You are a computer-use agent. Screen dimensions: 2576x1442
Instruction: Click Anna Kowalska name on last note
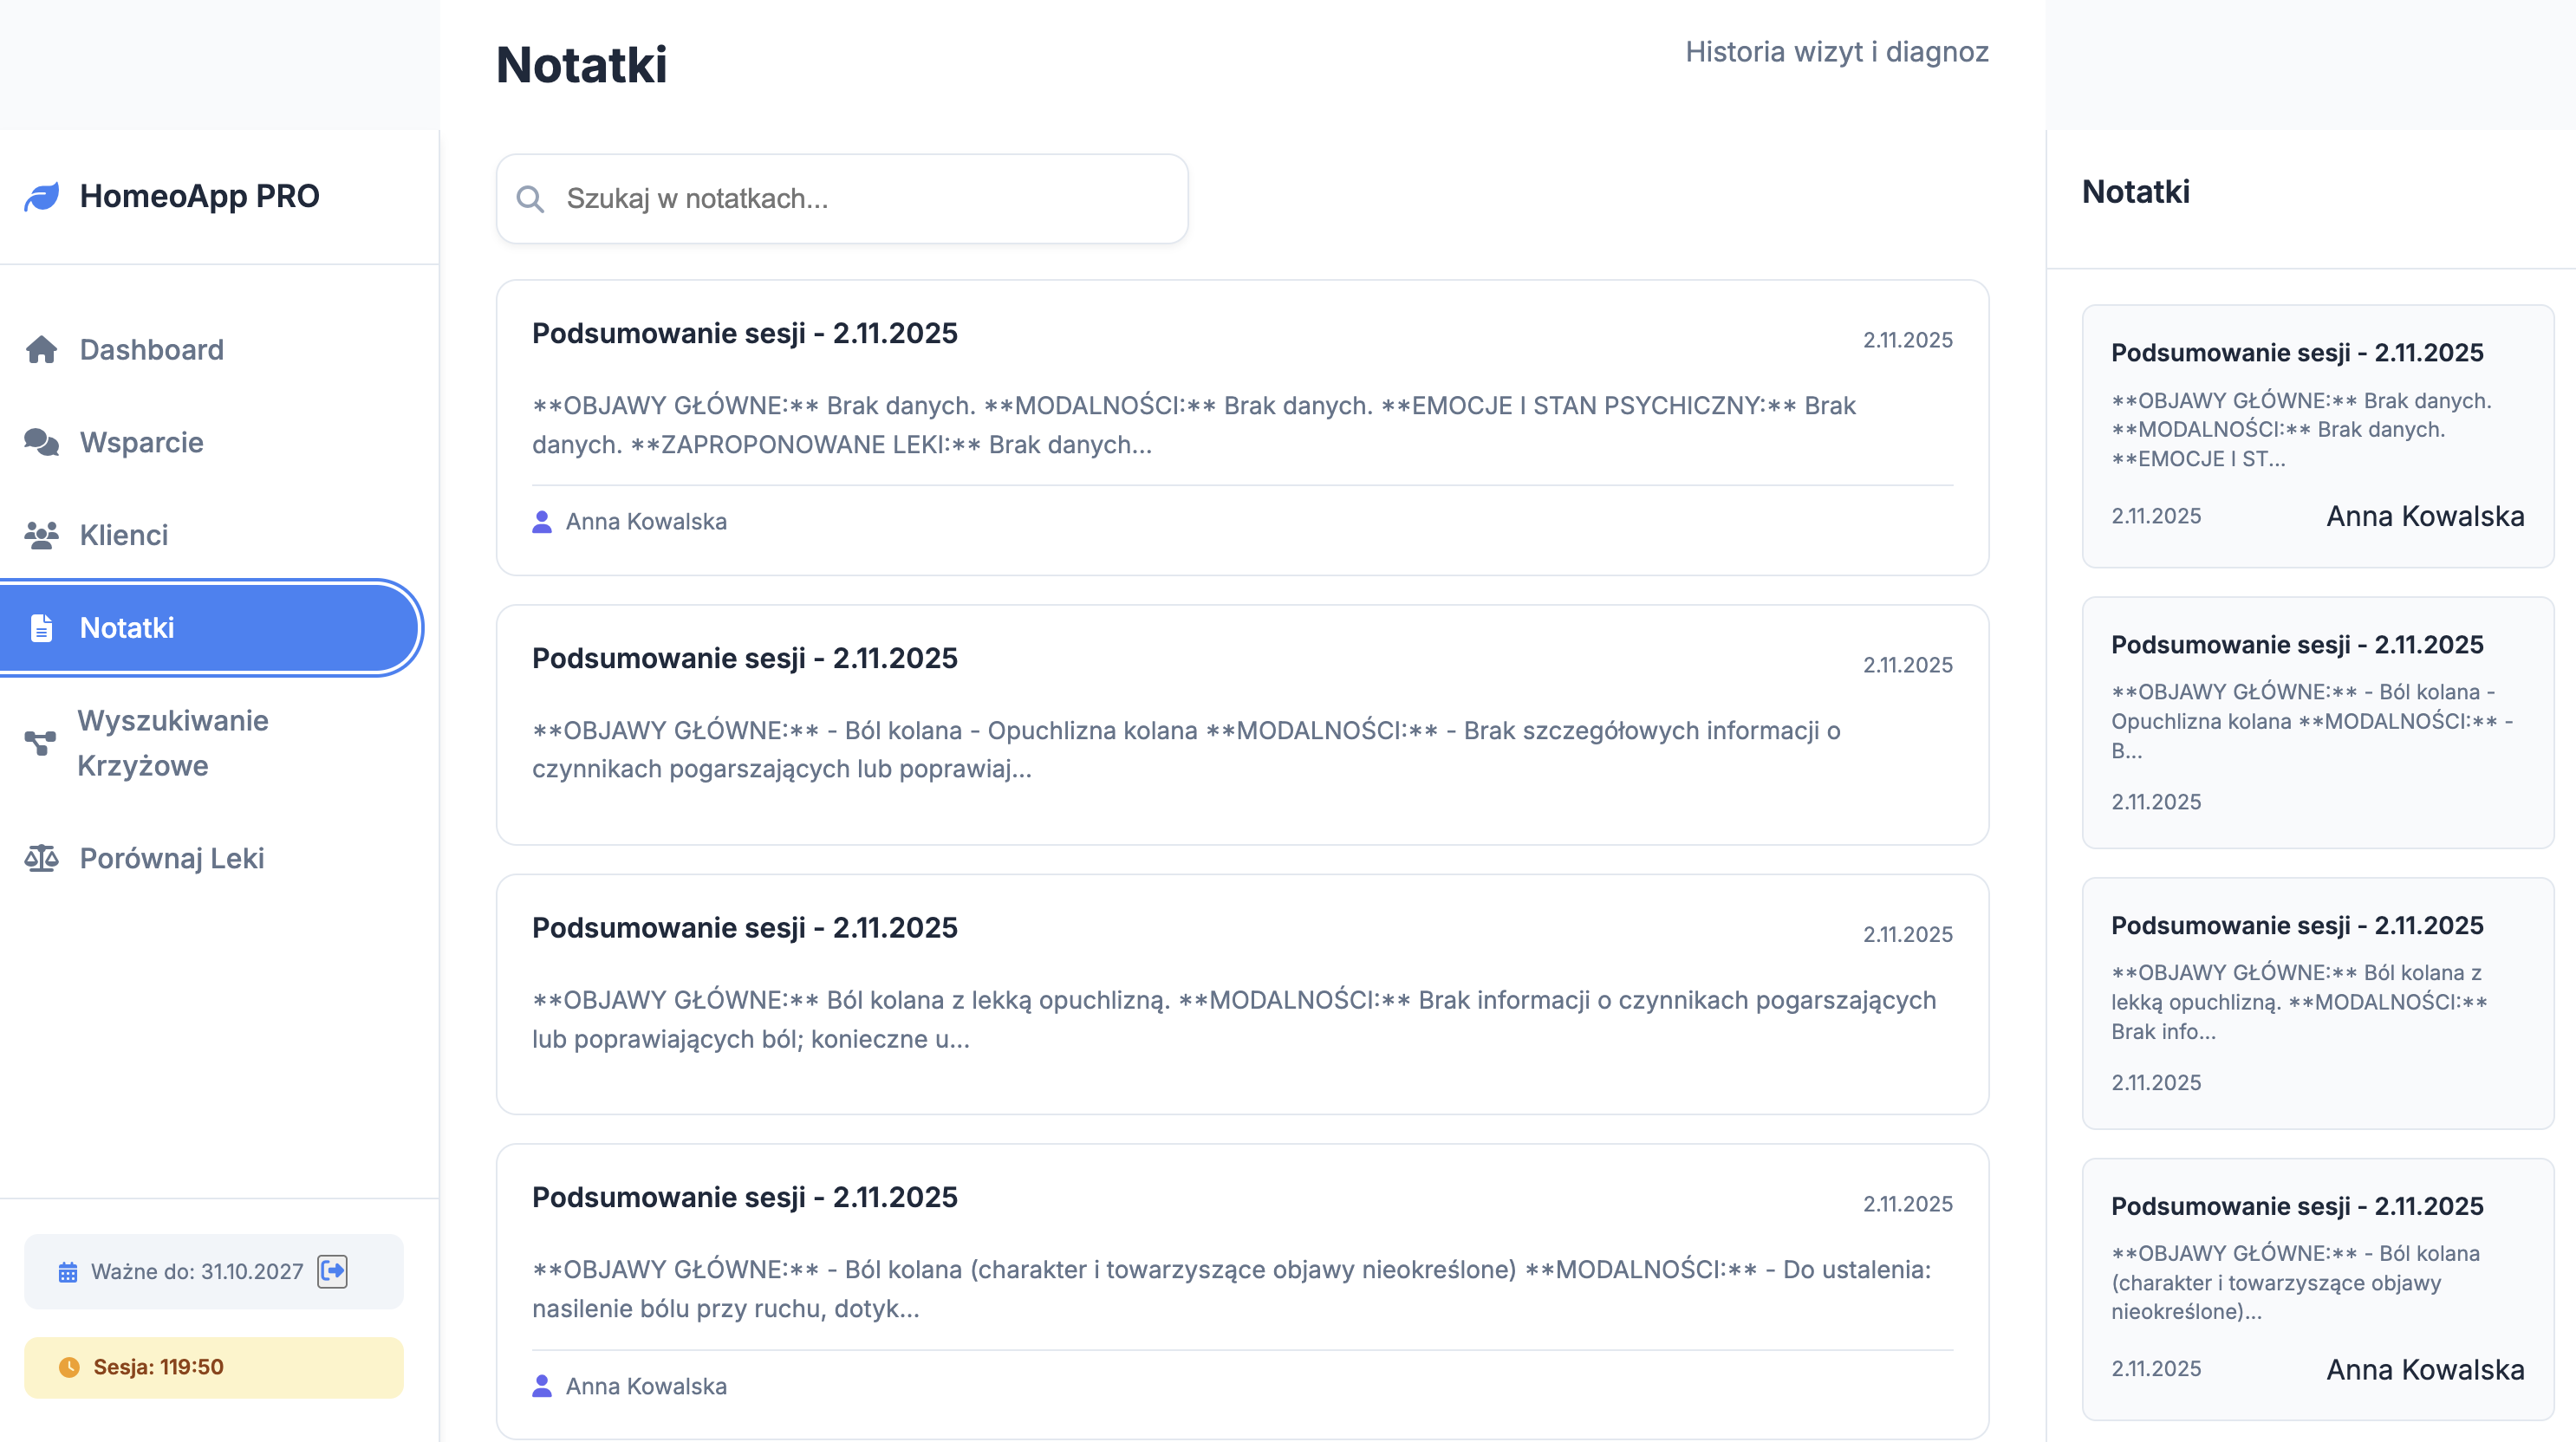[646, 1386]
